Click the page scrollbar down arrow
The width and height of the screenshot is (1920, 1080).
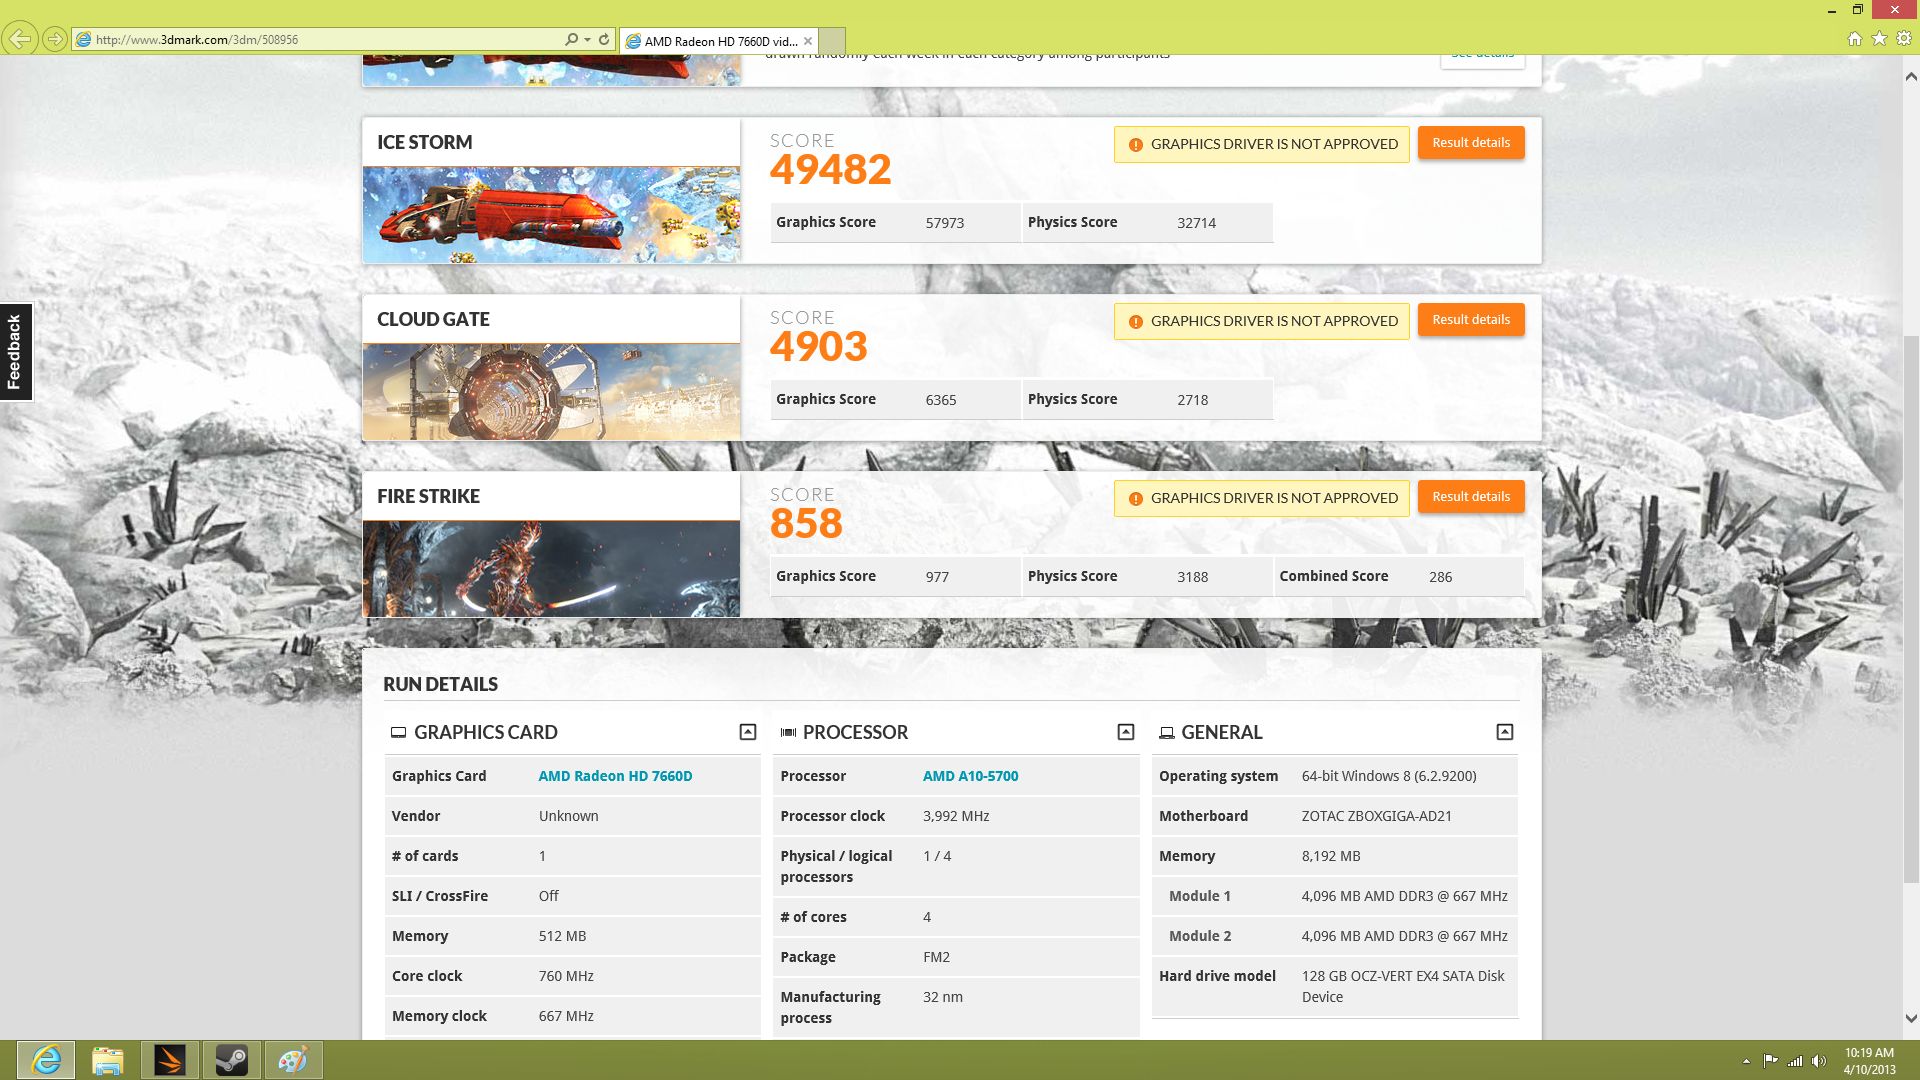point(1911,1019)
